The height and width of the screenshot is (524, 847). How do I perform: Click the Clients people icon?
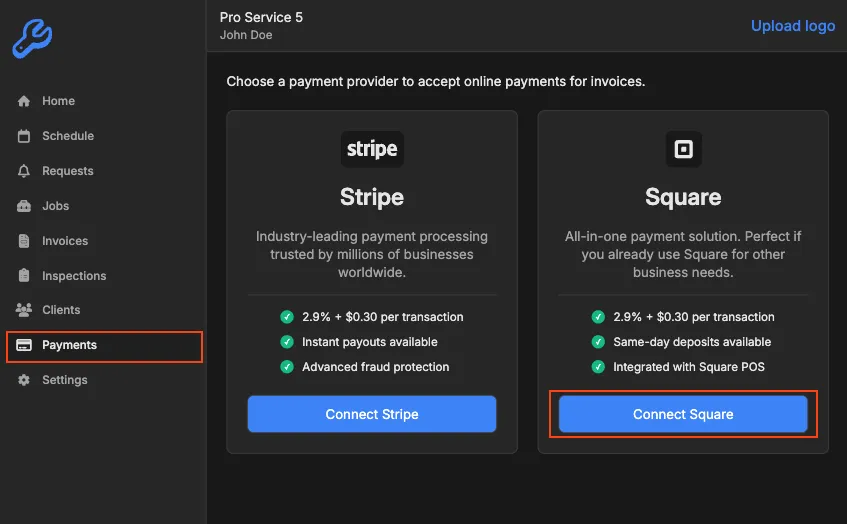tap(24, 310)
